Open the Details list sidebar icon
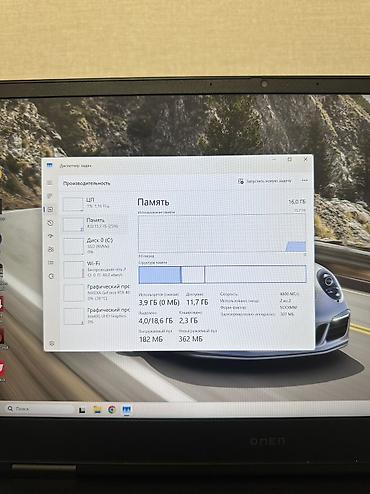Screen dimensions: 370x494 [51, 263]
